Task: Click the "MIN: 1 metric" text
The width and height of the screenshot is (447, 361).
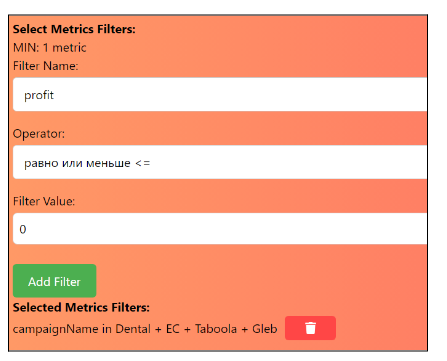Action: tap(50, 48)
